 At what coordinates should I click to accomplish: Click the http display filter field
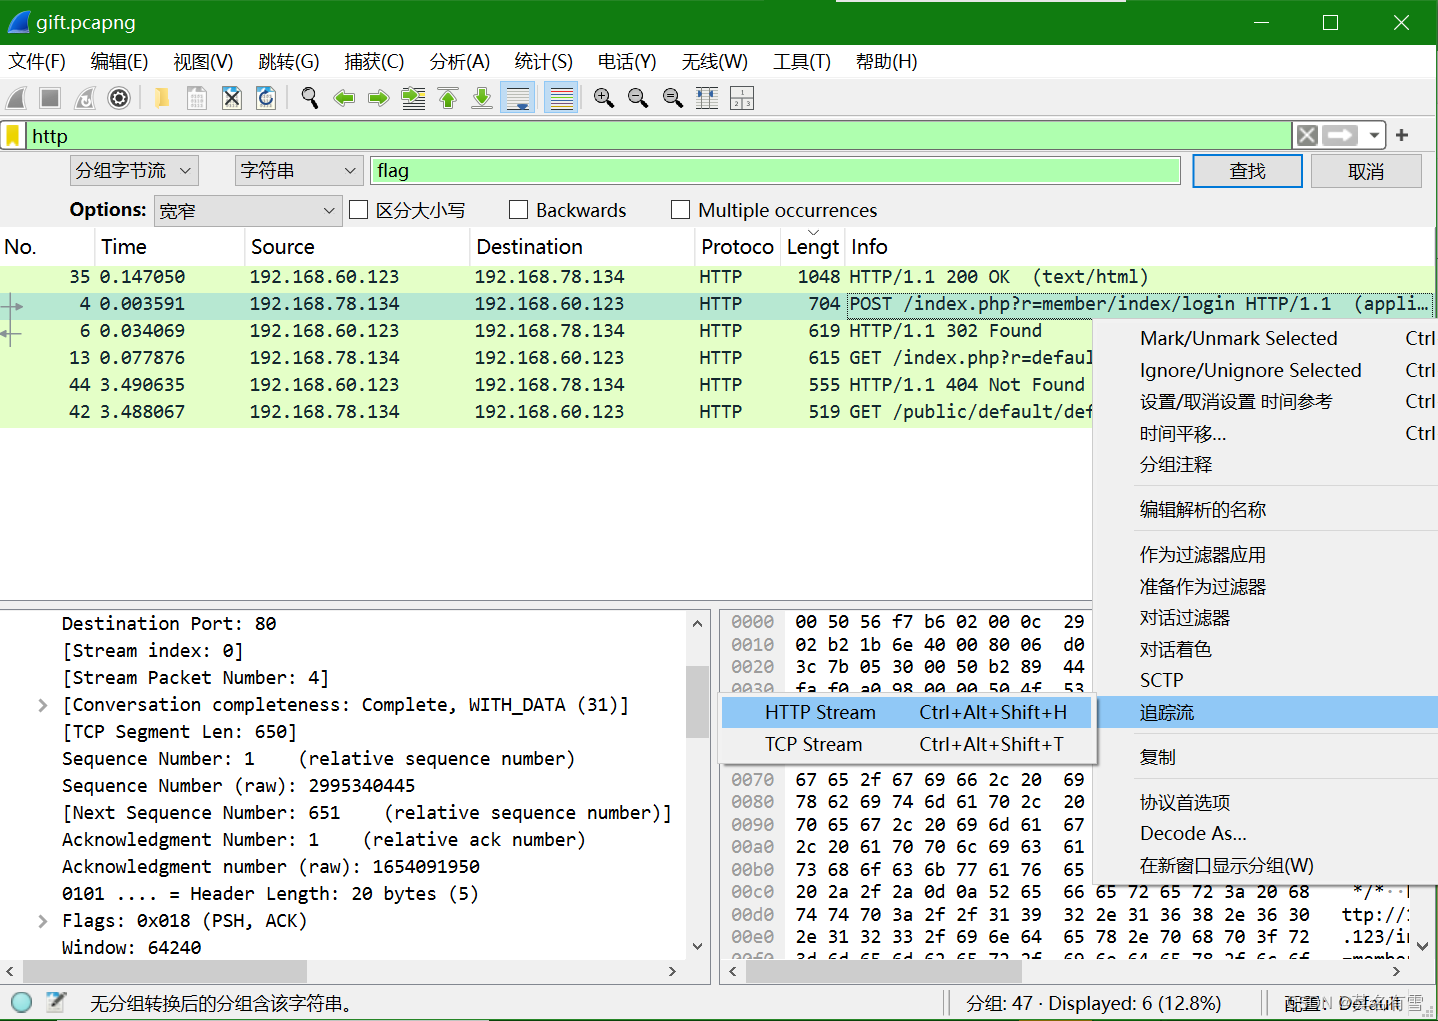[x=658, y=136]
